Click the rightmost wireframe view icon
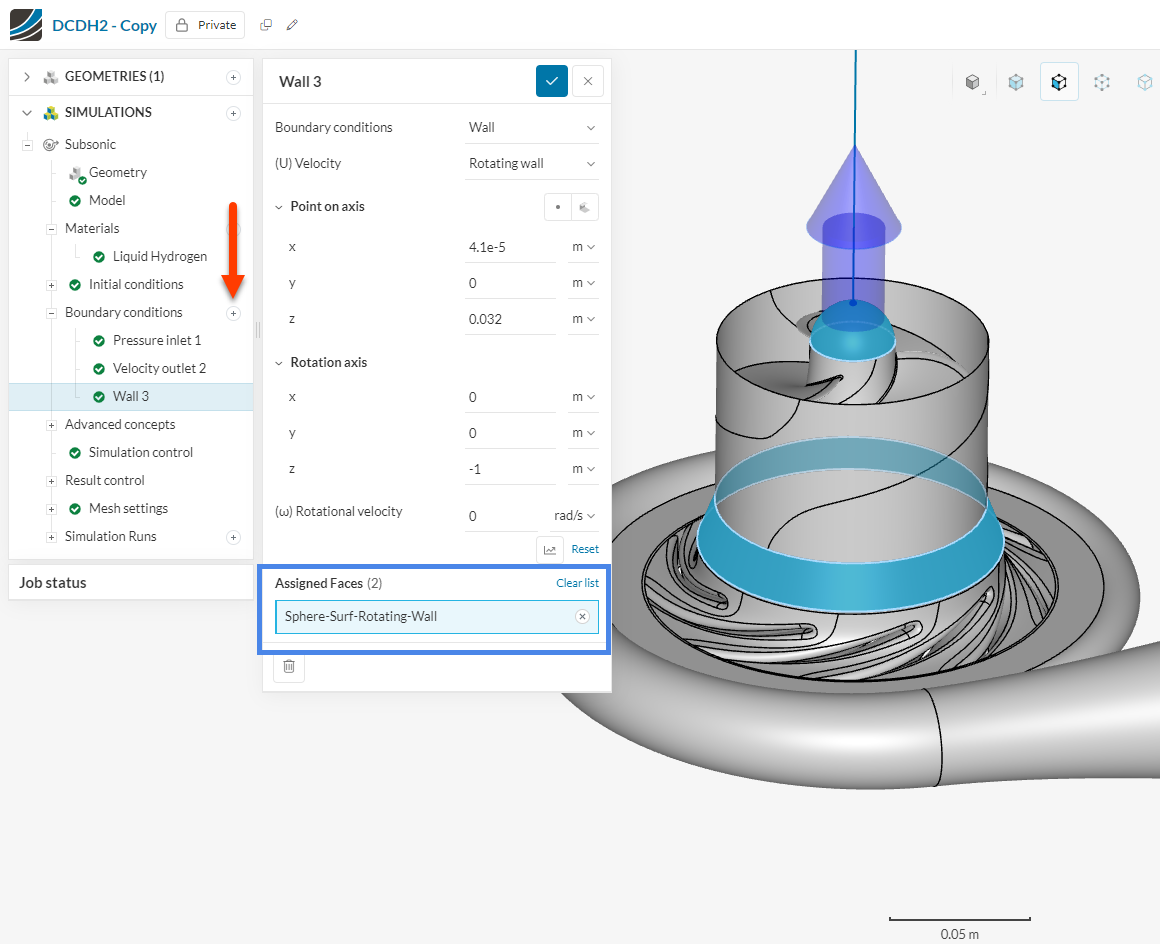Screen dimensions: 1160x944 tap(1145, 83)
